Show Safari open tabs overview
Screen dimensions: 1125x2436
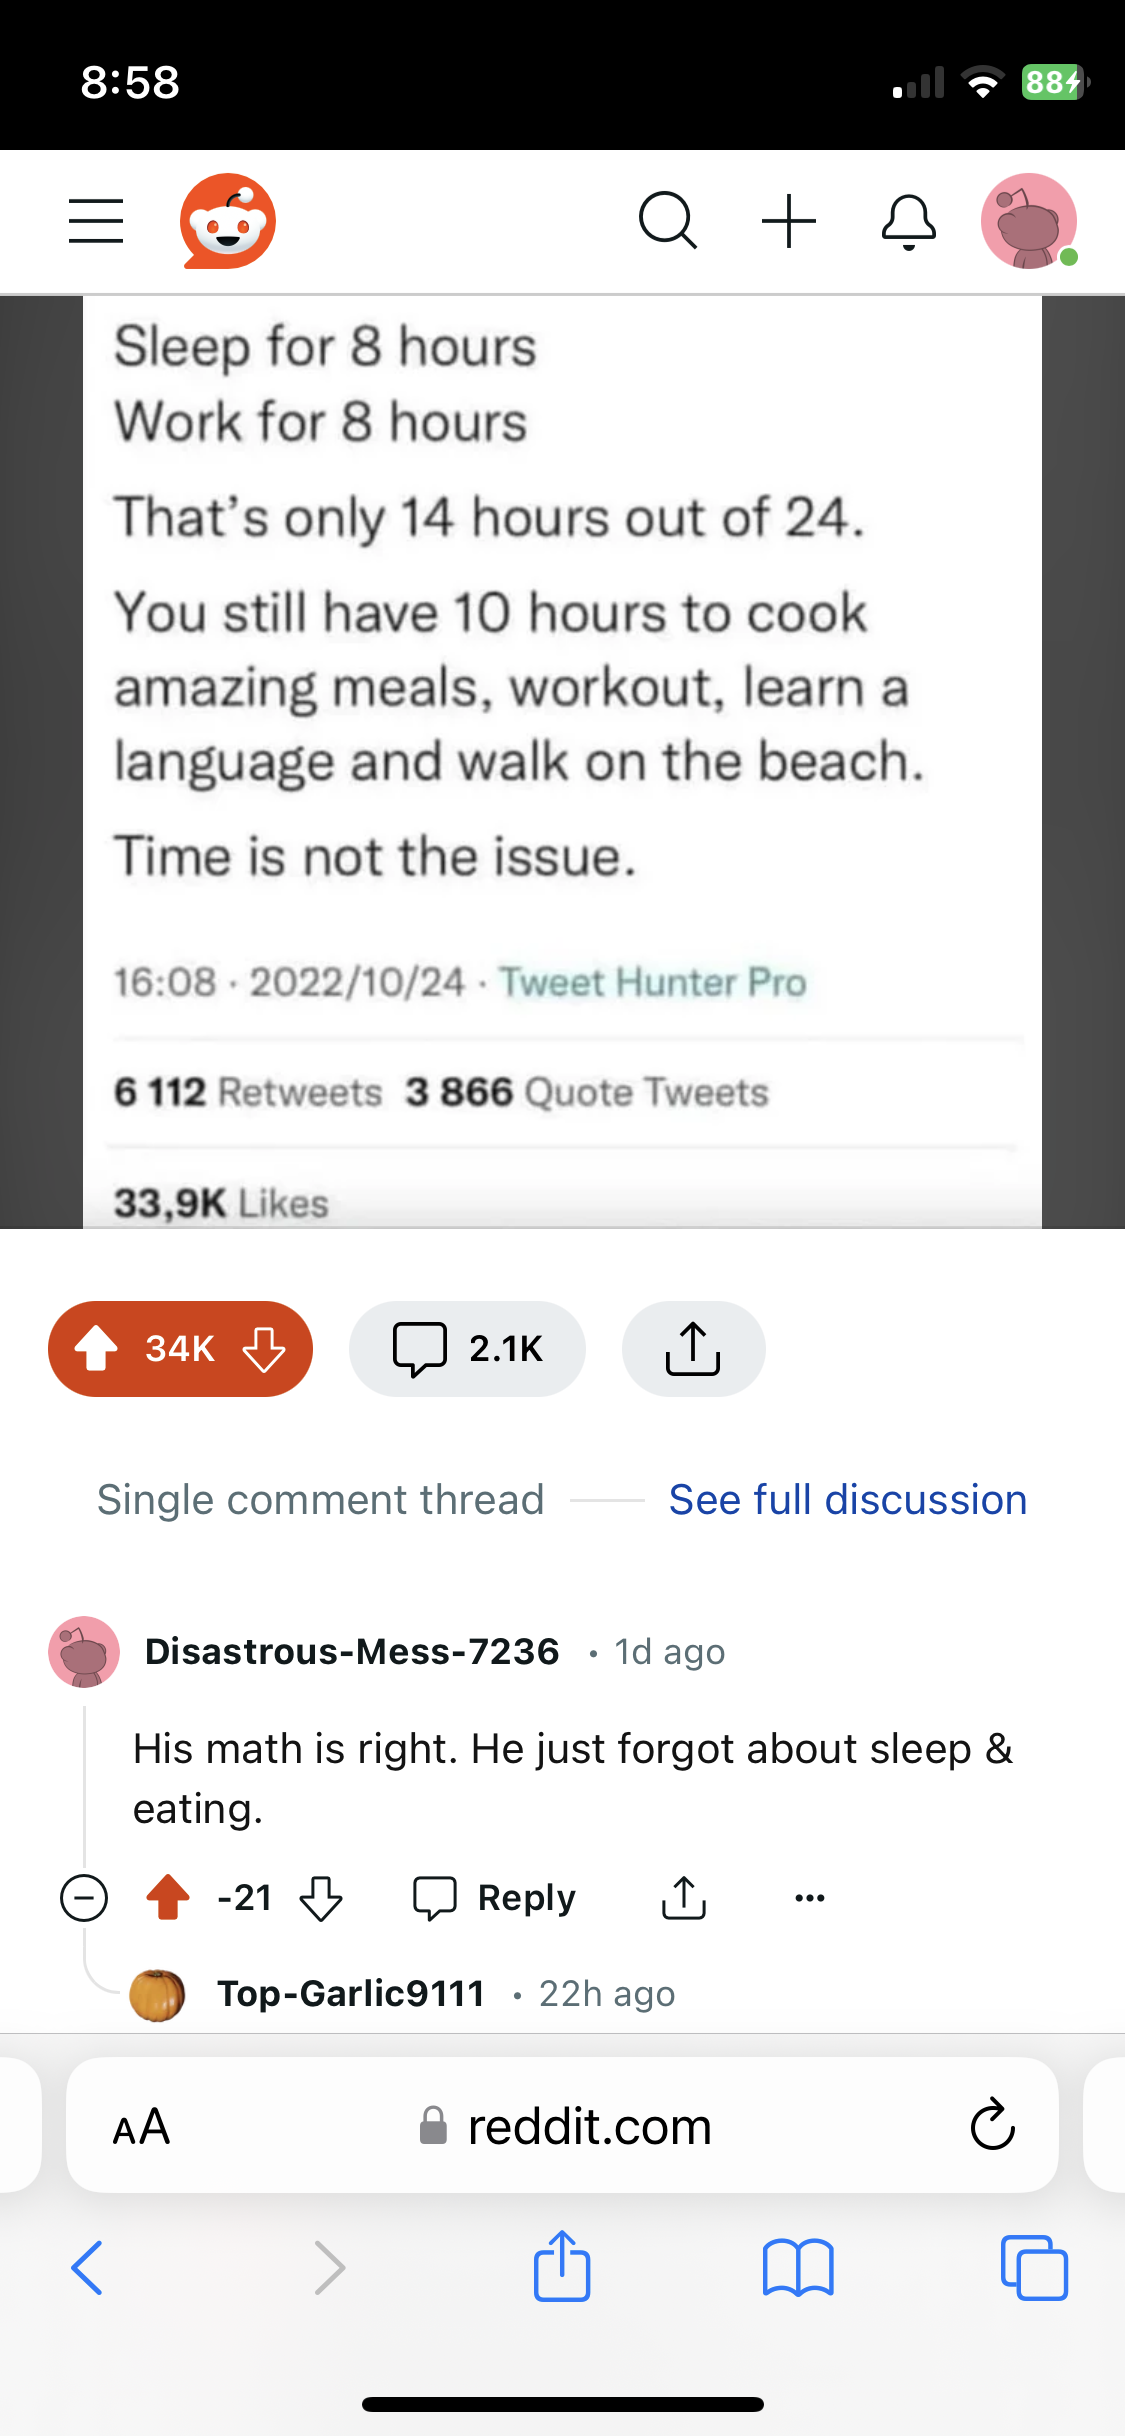tap(1034, 2267)
